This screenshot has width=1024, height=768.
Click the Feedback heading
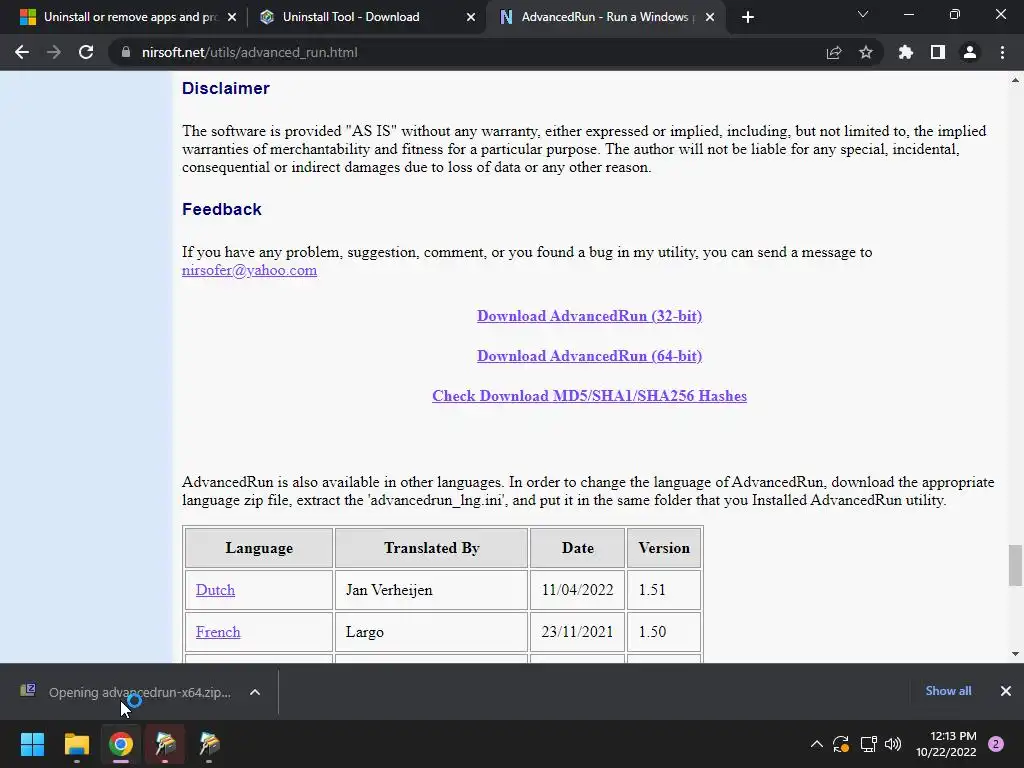tap(221, 209)
